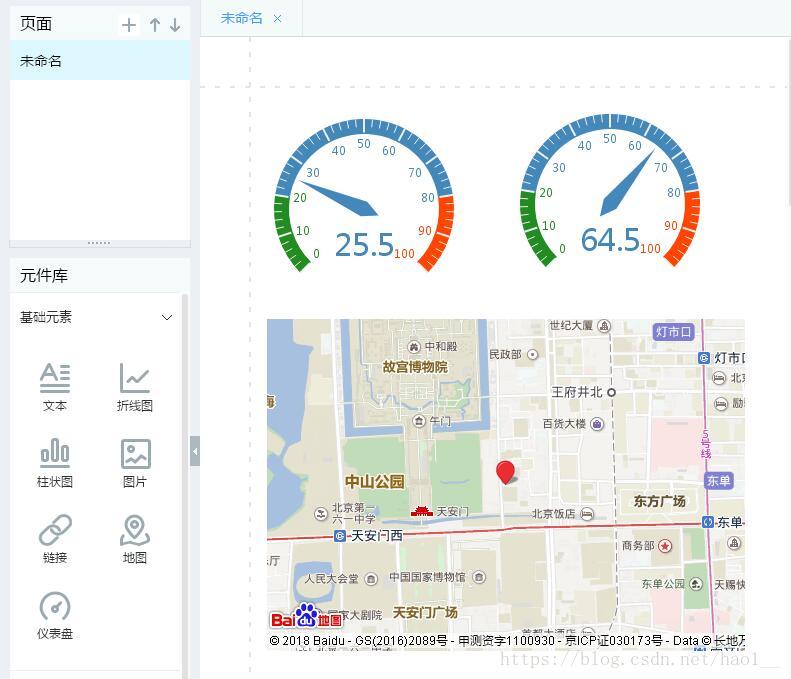
Task: Click the 天安门广场 label on map
Action: point(425,612)
